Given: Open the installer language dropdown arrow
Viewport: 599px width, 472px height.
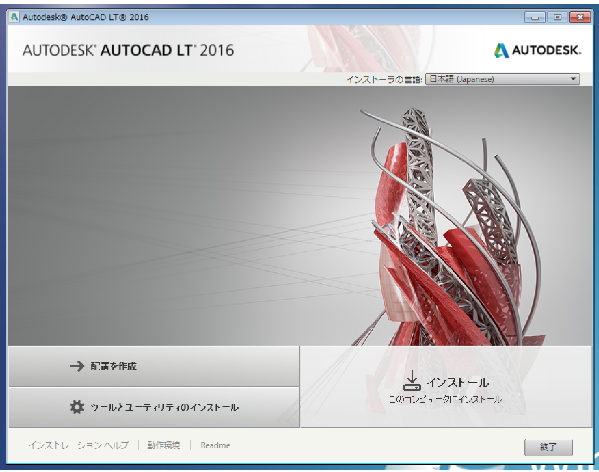Looking at the screenshot, I should pyautogui.click(x=573, y=79).
